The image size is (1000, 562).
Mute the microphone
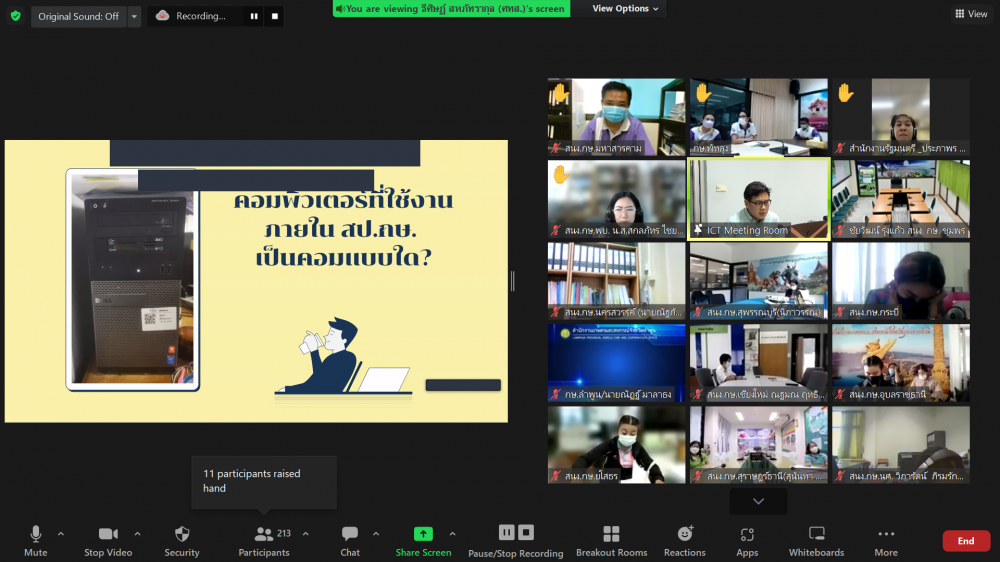click(36, 540)
